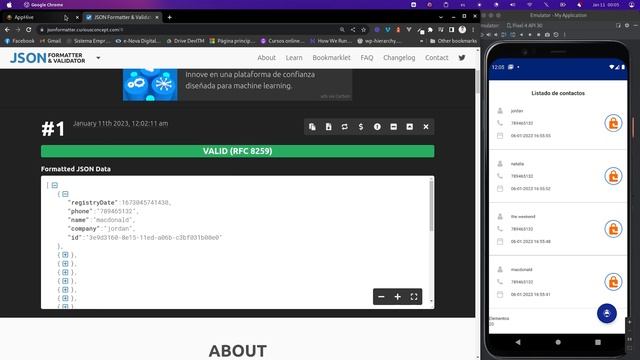Expand the second JSON object in the array
Image resolution: width=640 pixels, height=360 pixels.
pyautogui.click(x=65, y=255)
